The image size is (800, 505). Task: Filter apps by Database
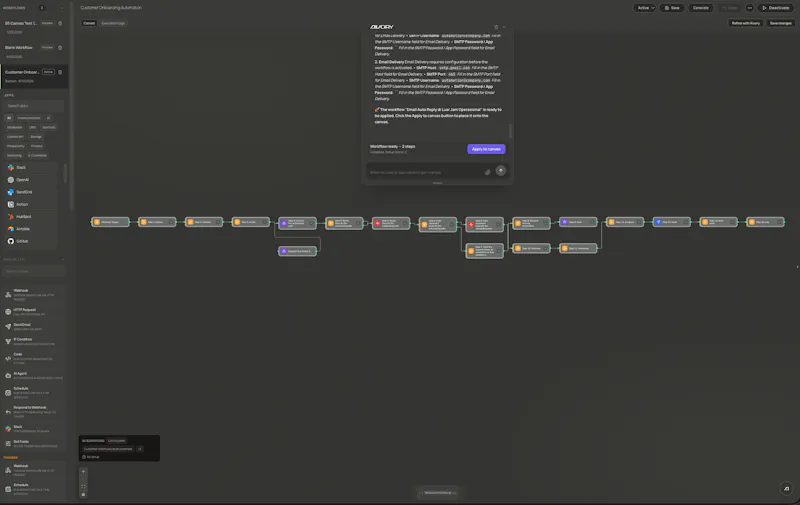coord(15,127)
